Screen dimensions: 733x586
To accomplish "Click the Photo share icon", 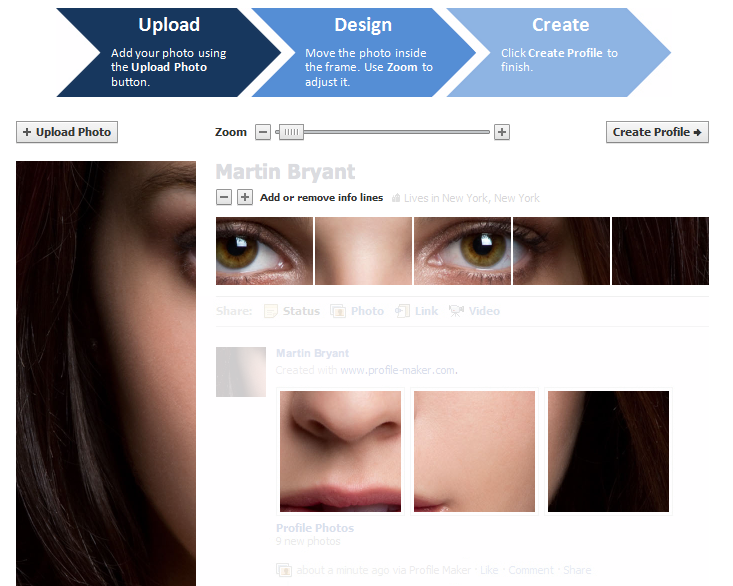I will (x=338, y=311).
